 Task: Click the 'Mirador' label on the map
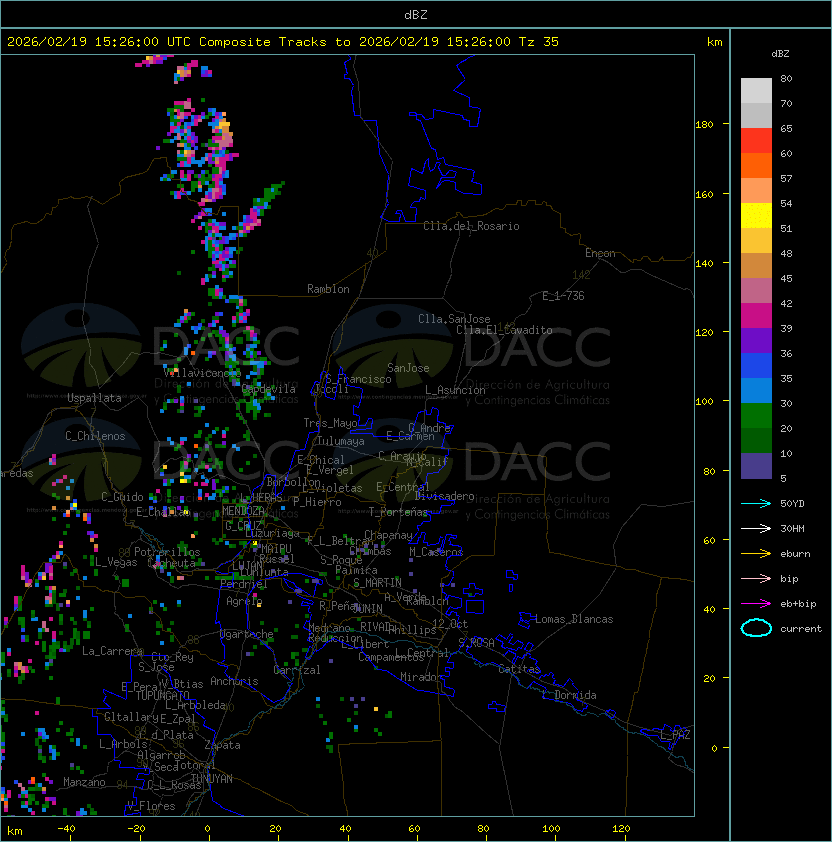click(421, 677)
